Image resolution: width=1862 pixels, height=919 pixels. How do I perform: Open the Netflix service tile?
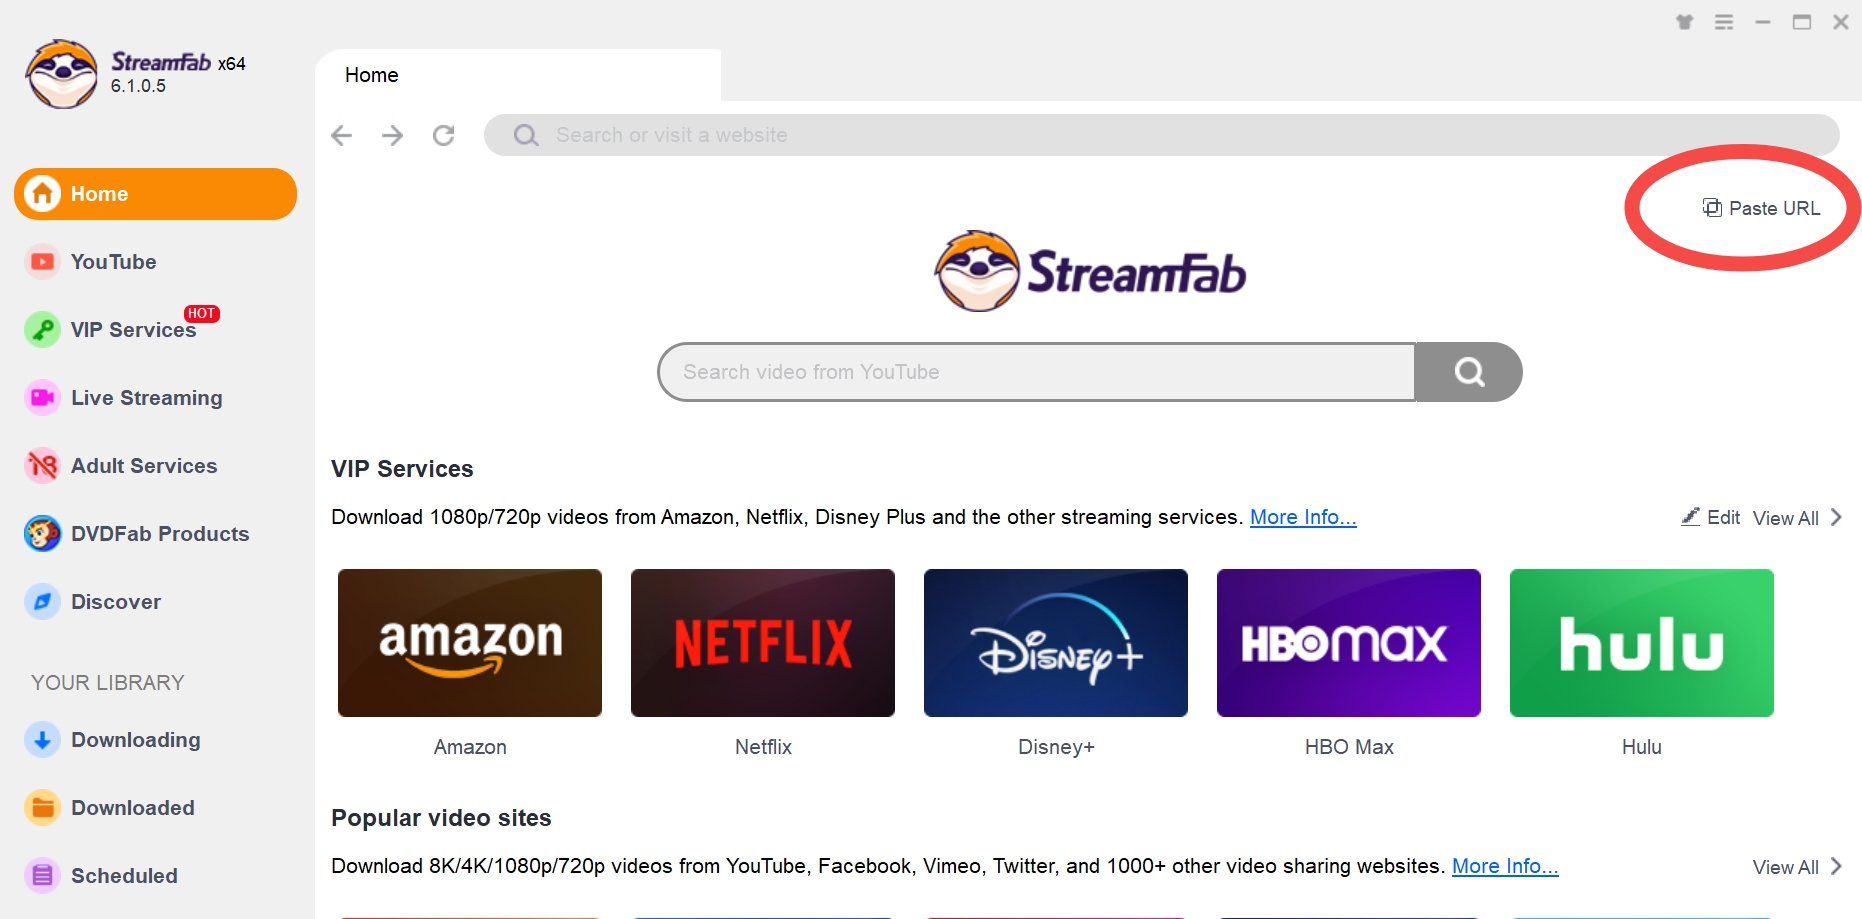coord(763,643)
